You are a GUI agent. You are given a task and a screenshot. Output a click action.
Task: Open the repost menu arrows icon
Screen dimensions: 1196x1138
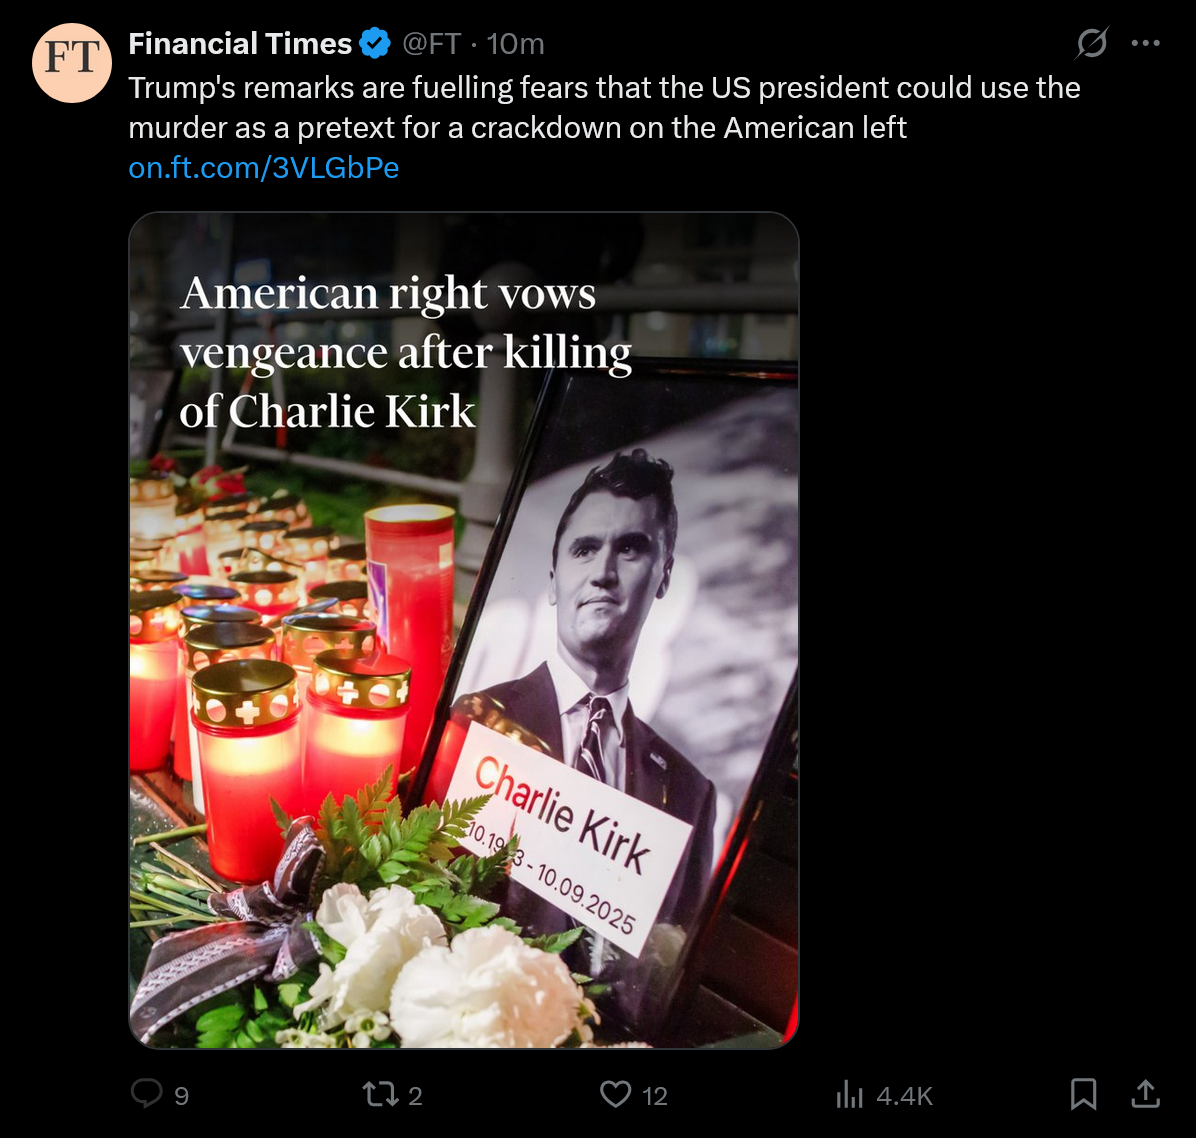[x=380, y=1094]
